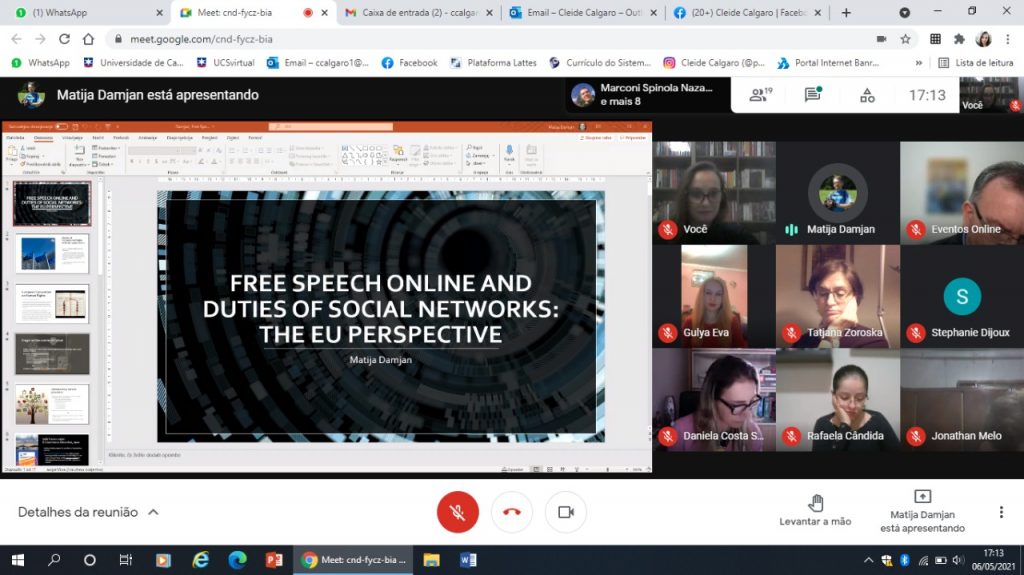
Task: Open the chat messages icon
Action: coord(812,95)
